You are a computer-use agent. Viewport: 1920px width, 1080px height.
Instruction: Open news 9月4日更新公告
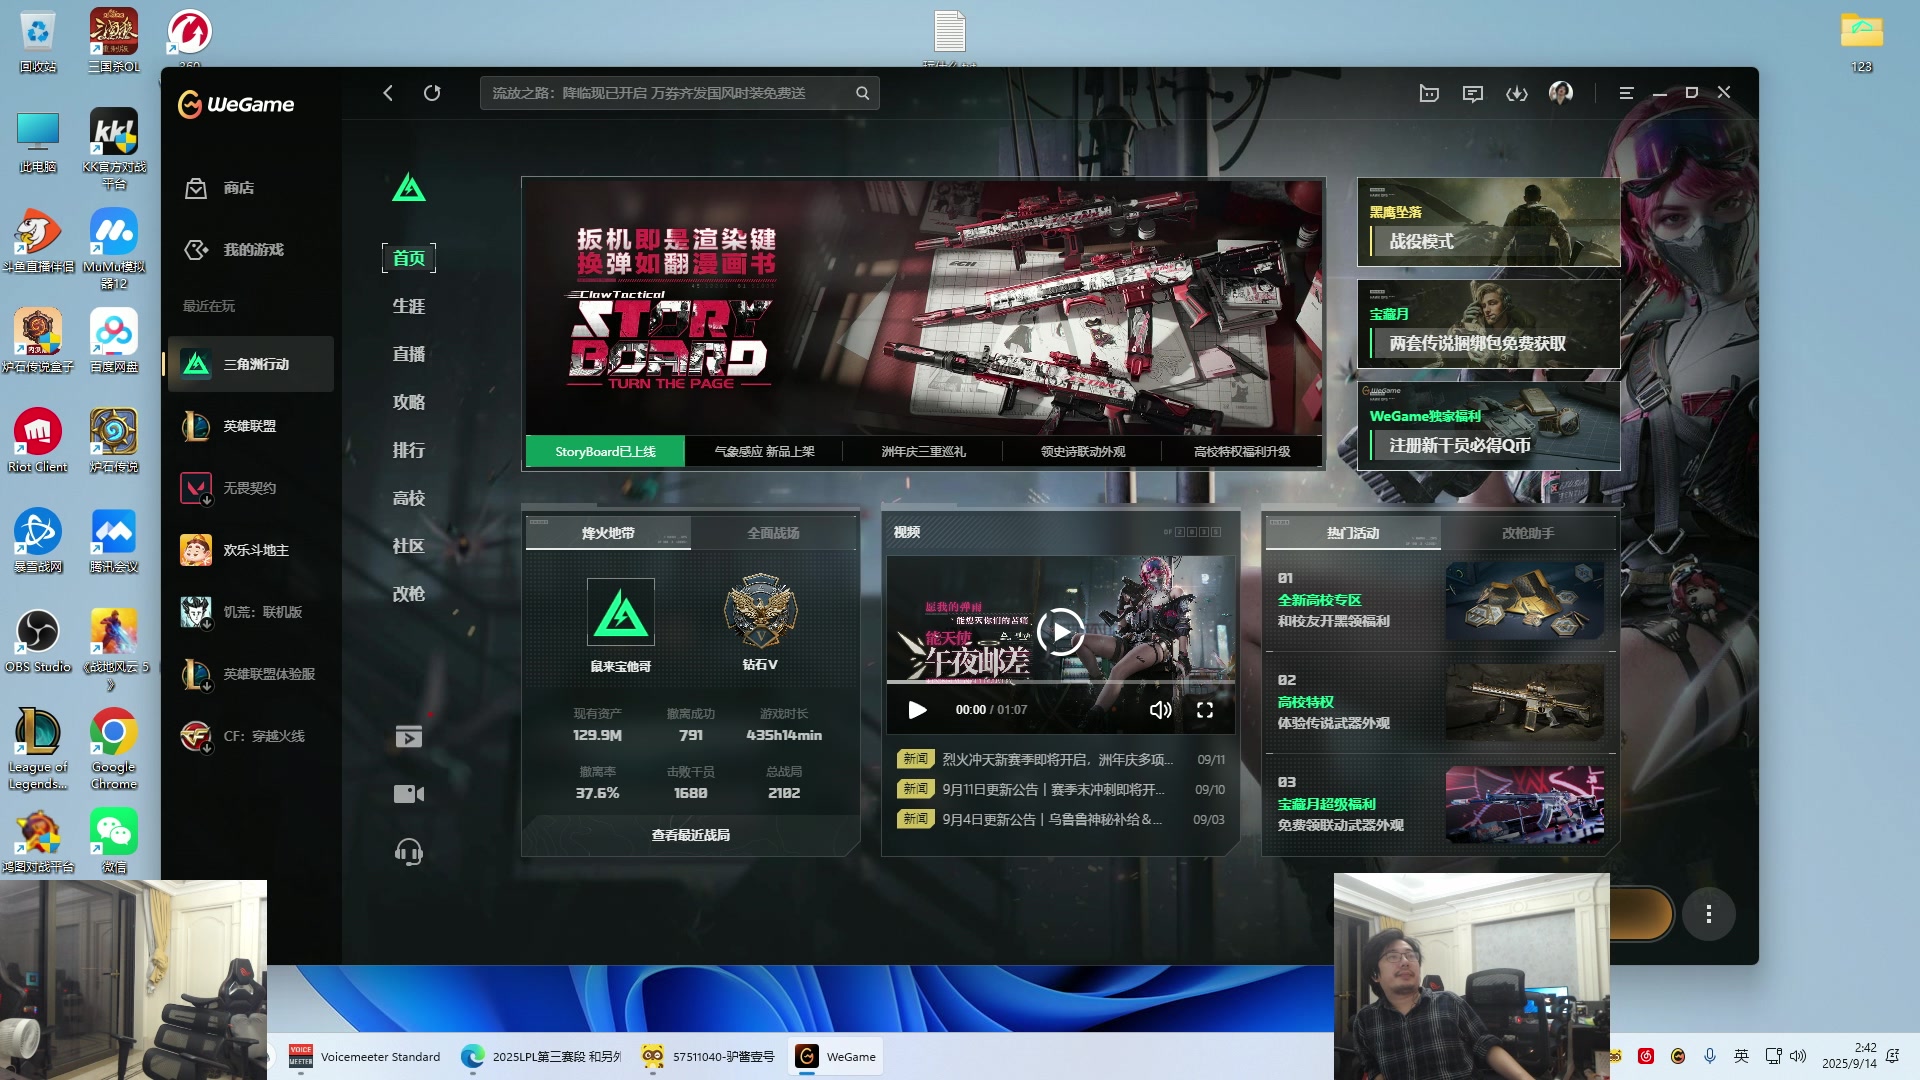pyautogui.click(x=1052, y=819)
